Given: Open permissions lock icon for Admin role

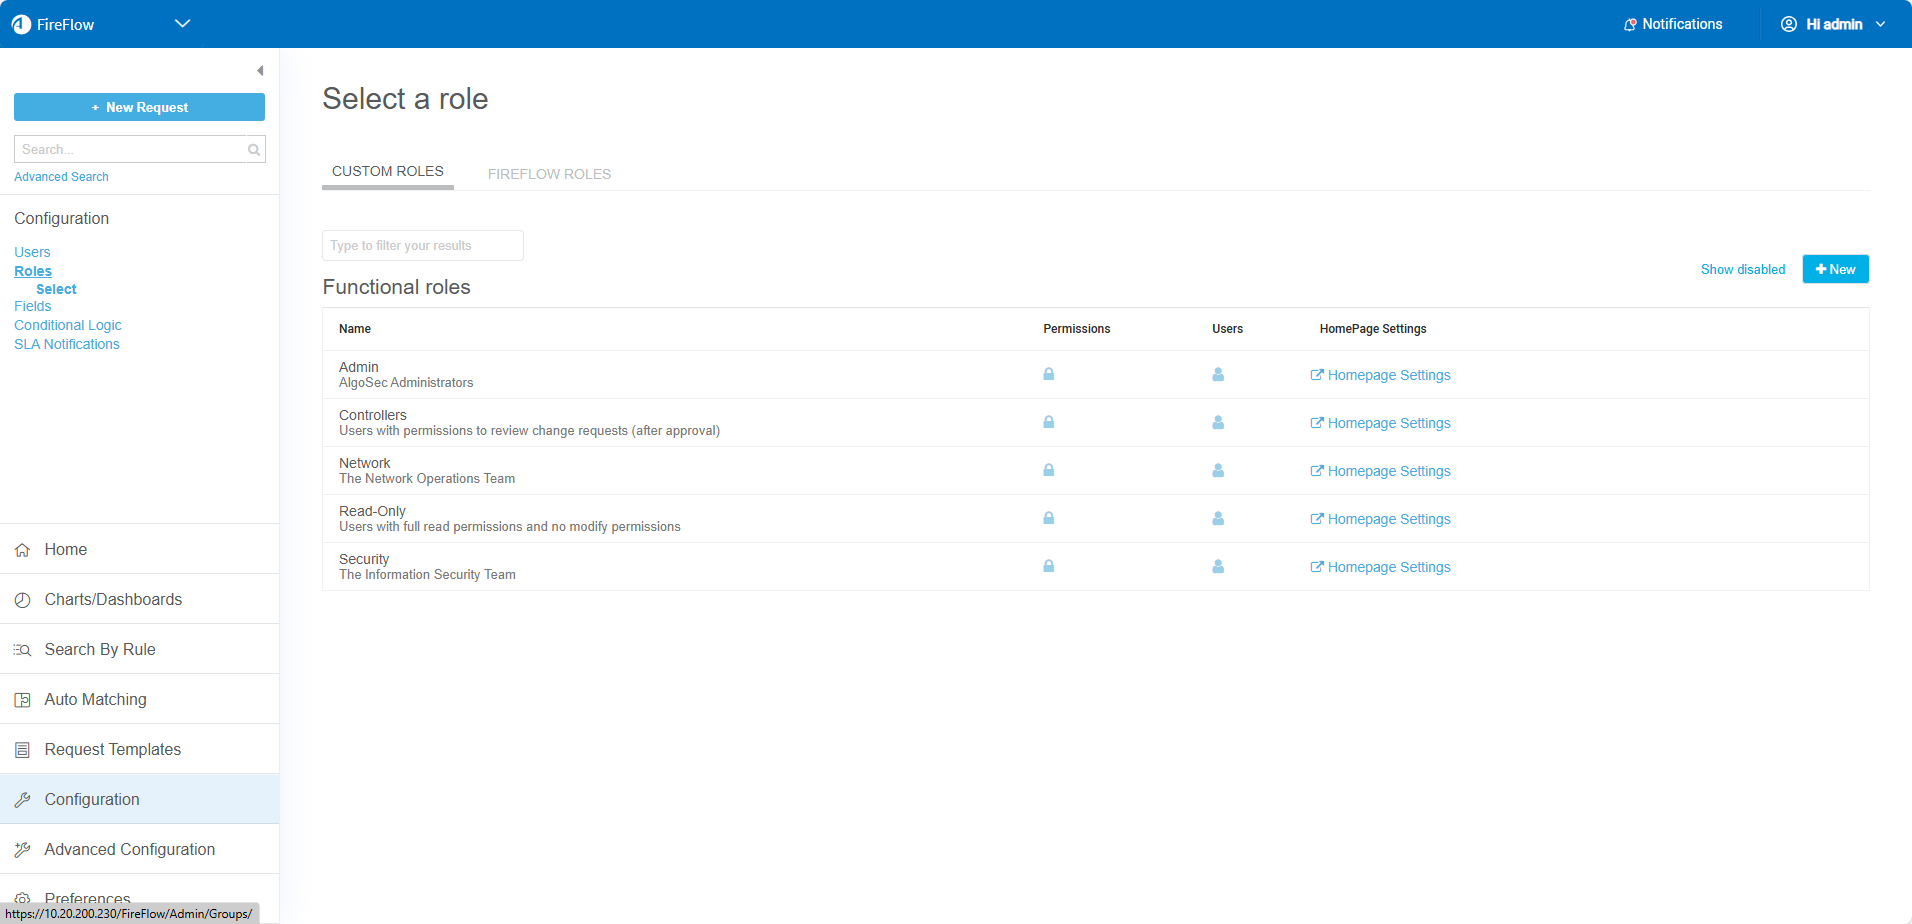Looking at the screenshot, I should coord(1048,374).
